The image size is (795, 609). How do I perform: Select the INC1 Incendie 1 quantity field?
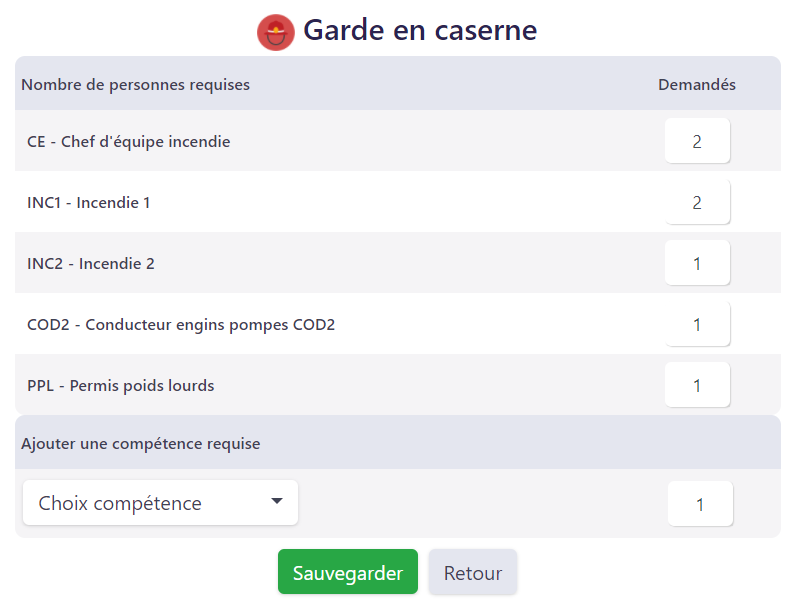[697, 202]
